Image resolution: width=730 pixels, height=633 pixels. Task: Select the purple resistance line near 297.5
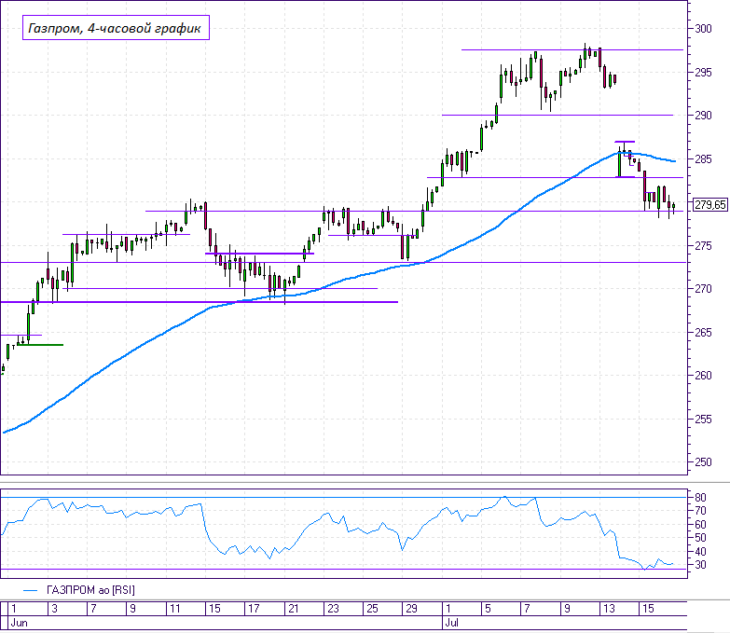point(572,50)
